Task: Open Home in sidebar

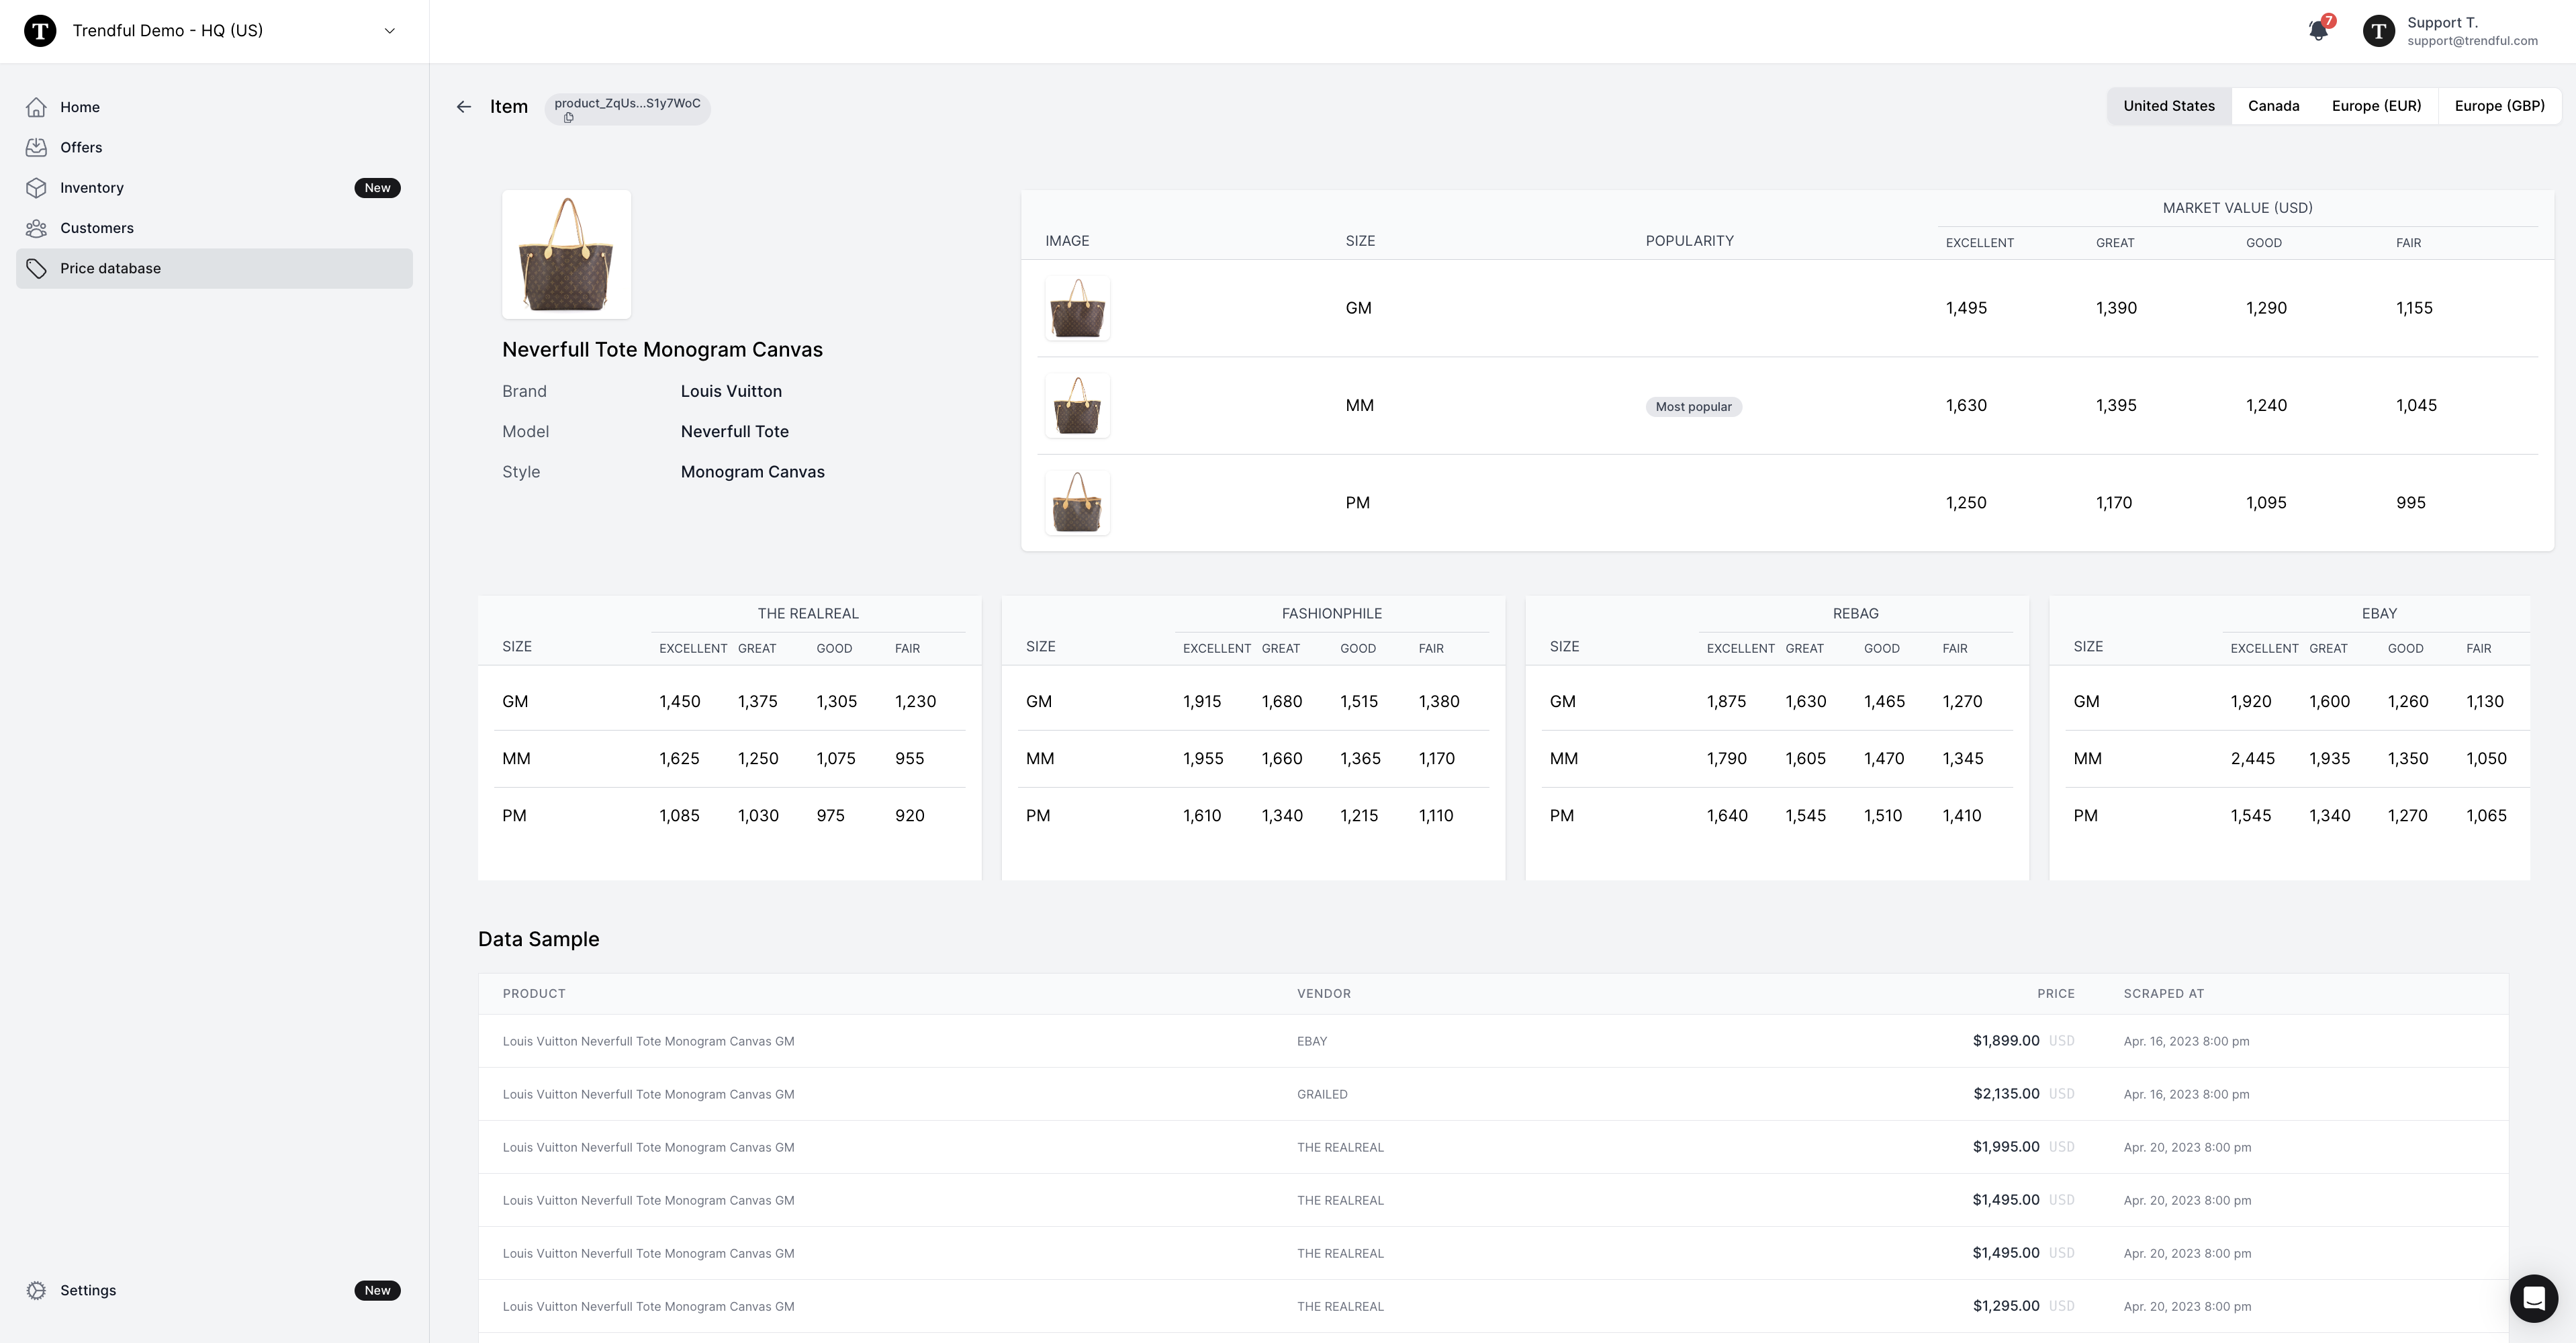Action: coord(214,107)
